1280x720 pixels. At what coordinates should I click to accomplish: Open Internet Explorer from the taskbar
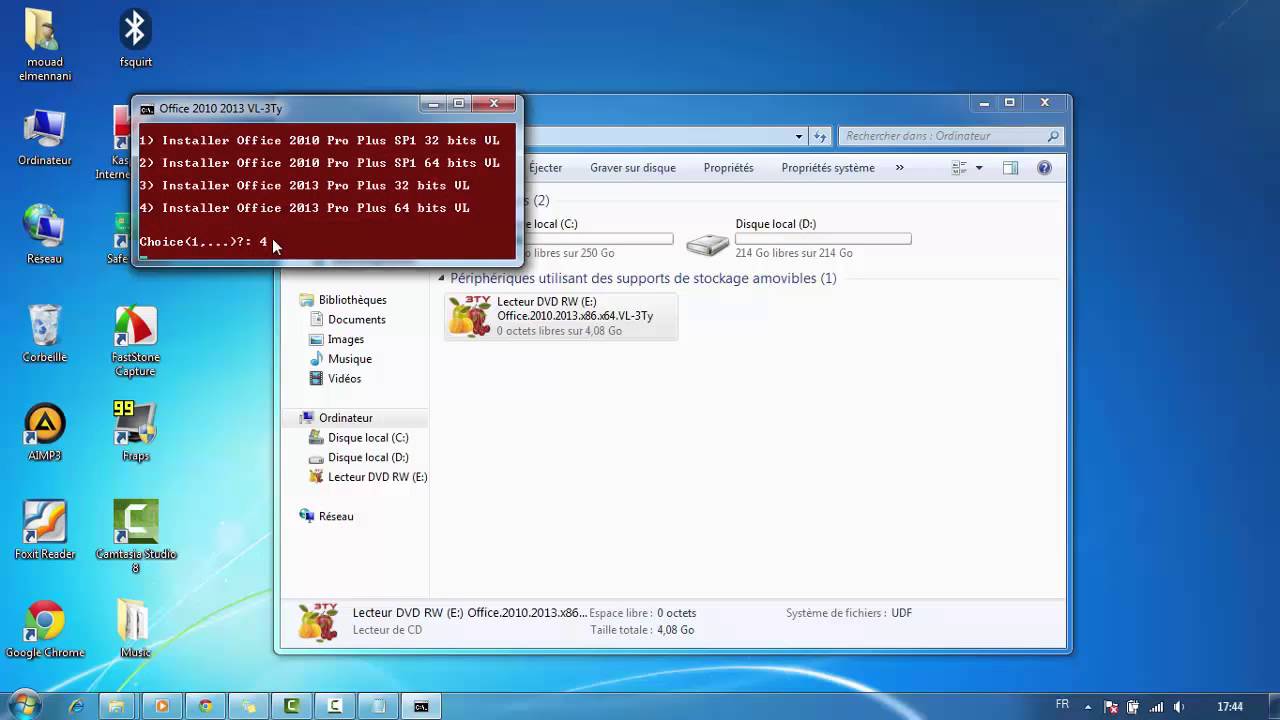pyautogui.click(x=76, y=706)
